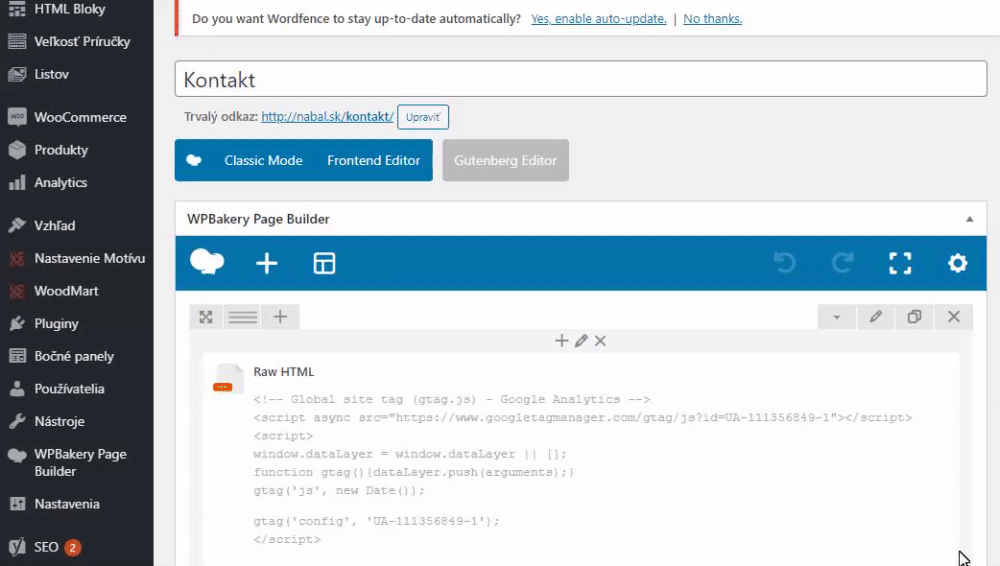The image size is (1000, 566).
Task: Open the Frontend Editor
Action: click(x=374, y=161)
